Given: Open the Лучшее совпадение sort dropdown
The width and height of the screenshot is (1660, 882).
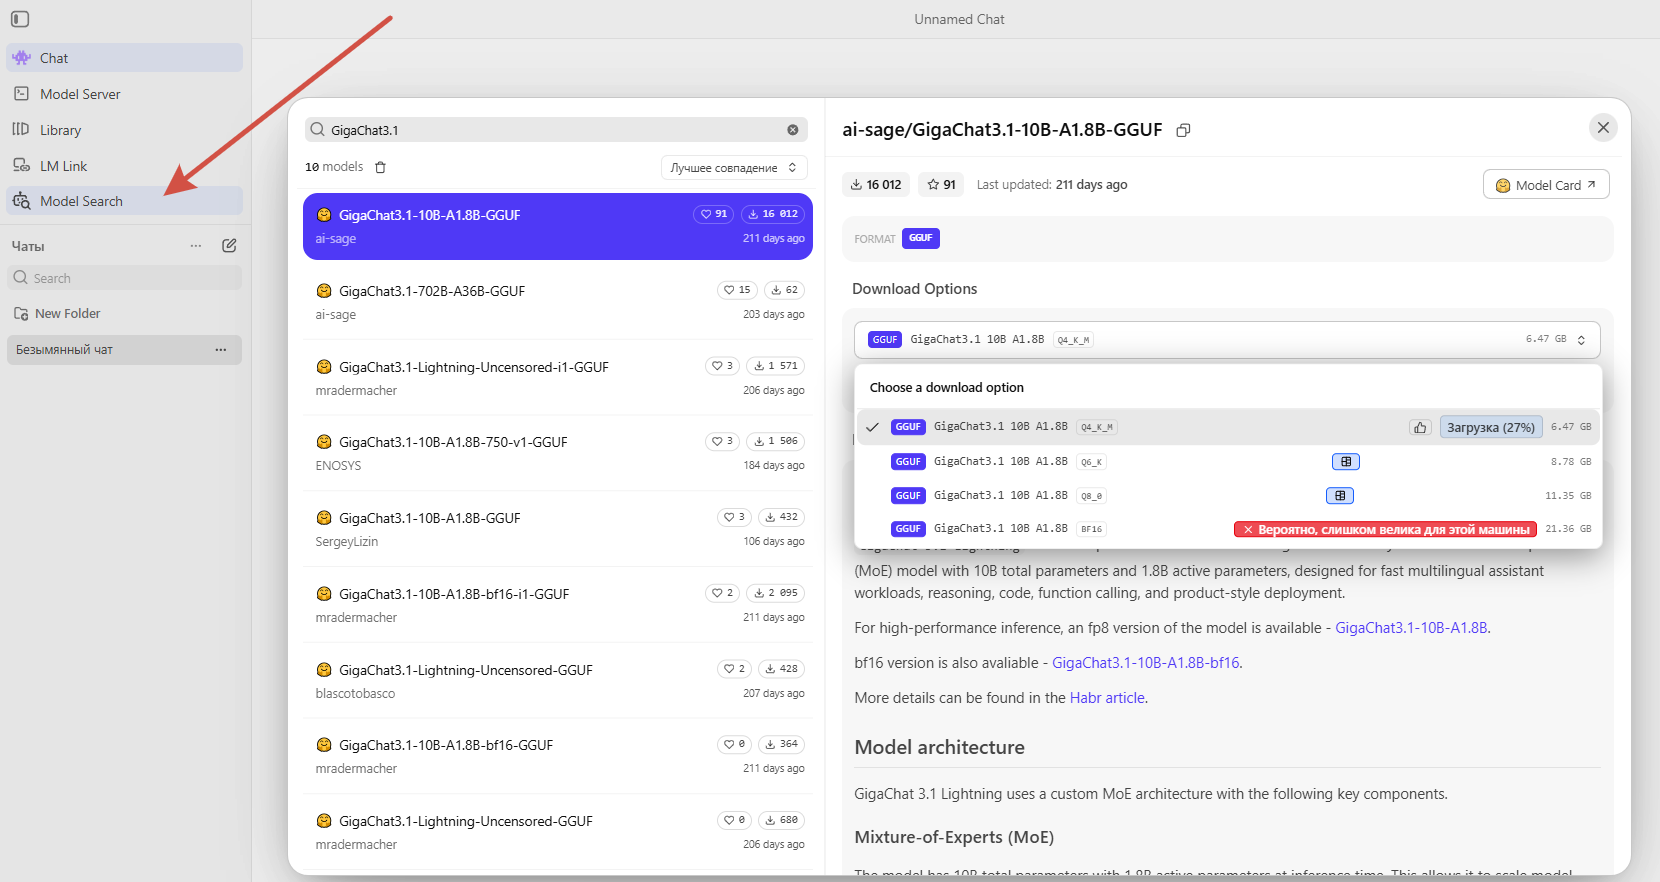Looking at the screenshot, I should tap(734, 168).
